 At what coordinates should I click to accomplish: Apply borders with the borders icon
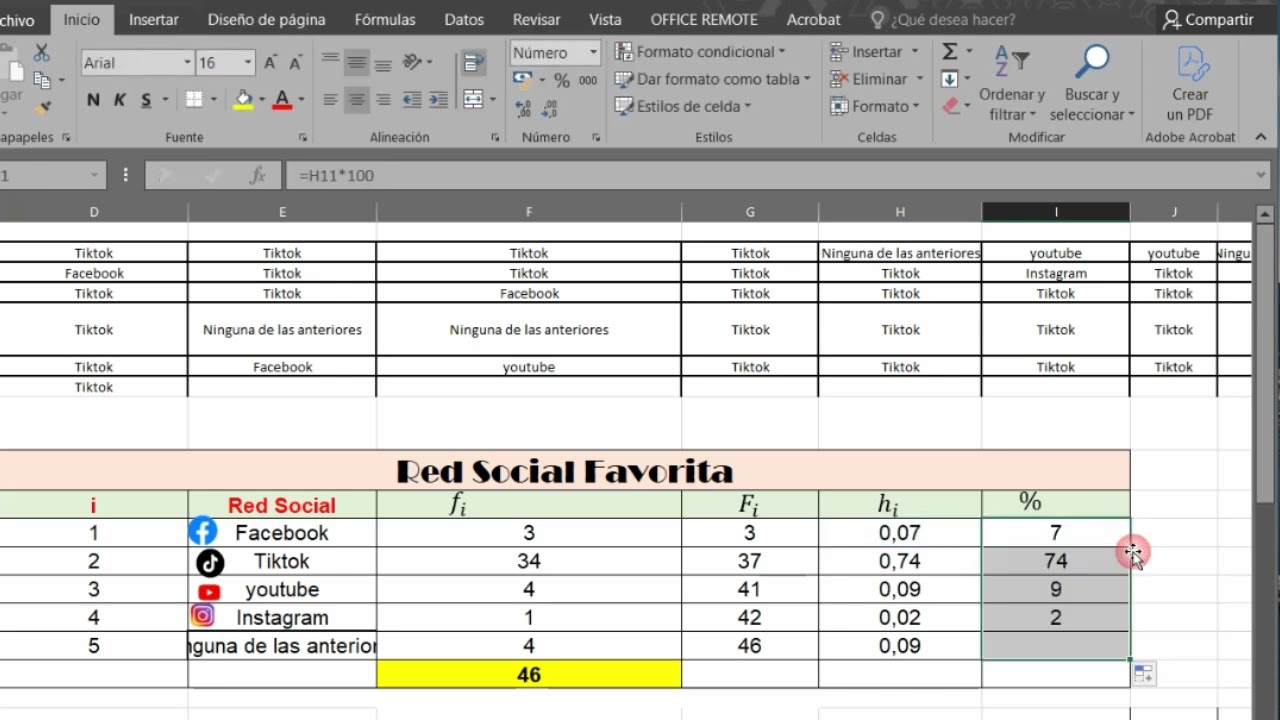pos(194,100)
